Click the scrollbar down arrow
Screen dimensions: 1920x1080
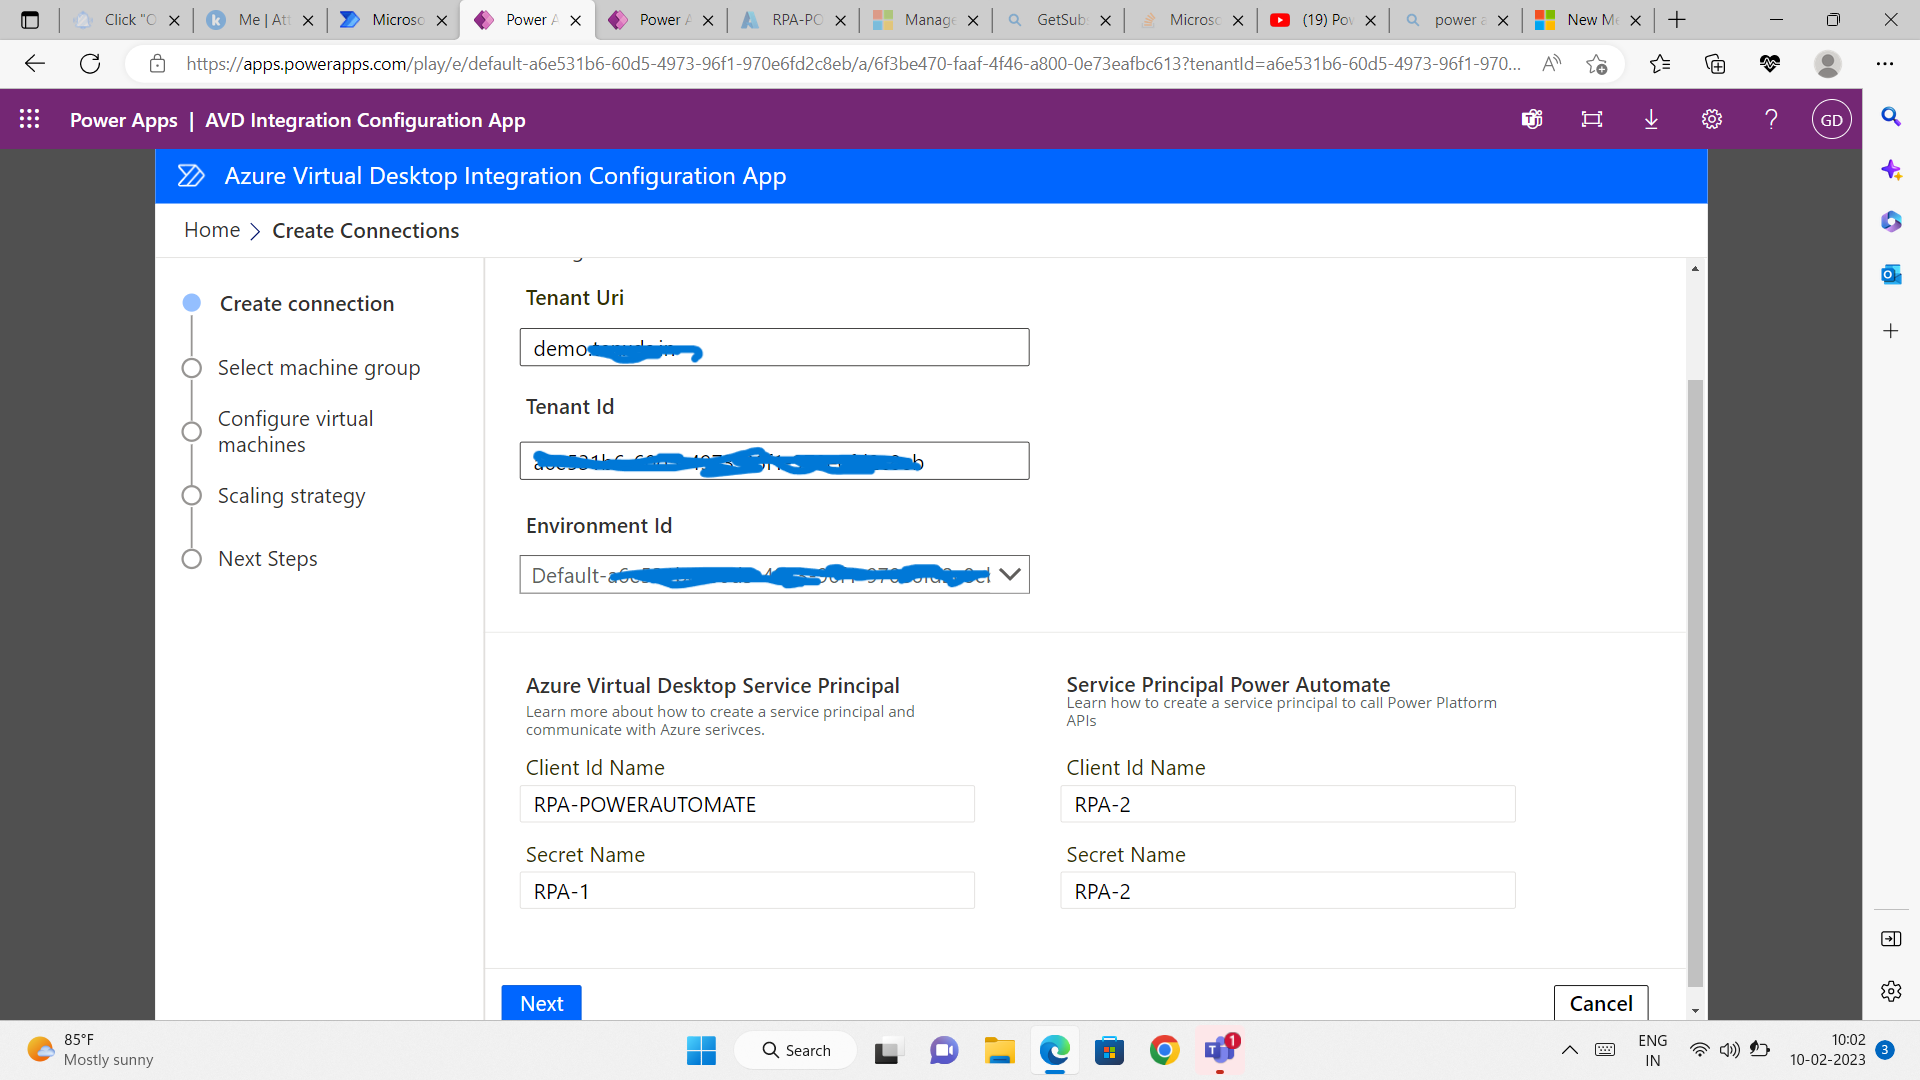(x=1694, y=1010)
